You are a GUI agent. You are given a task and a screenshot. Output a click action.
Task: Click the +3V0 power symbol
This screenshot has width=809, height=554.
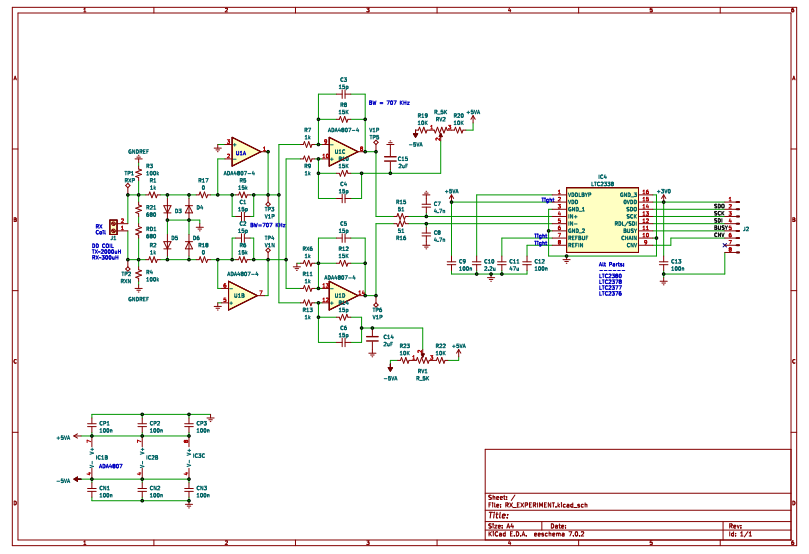tap(664, 194)
